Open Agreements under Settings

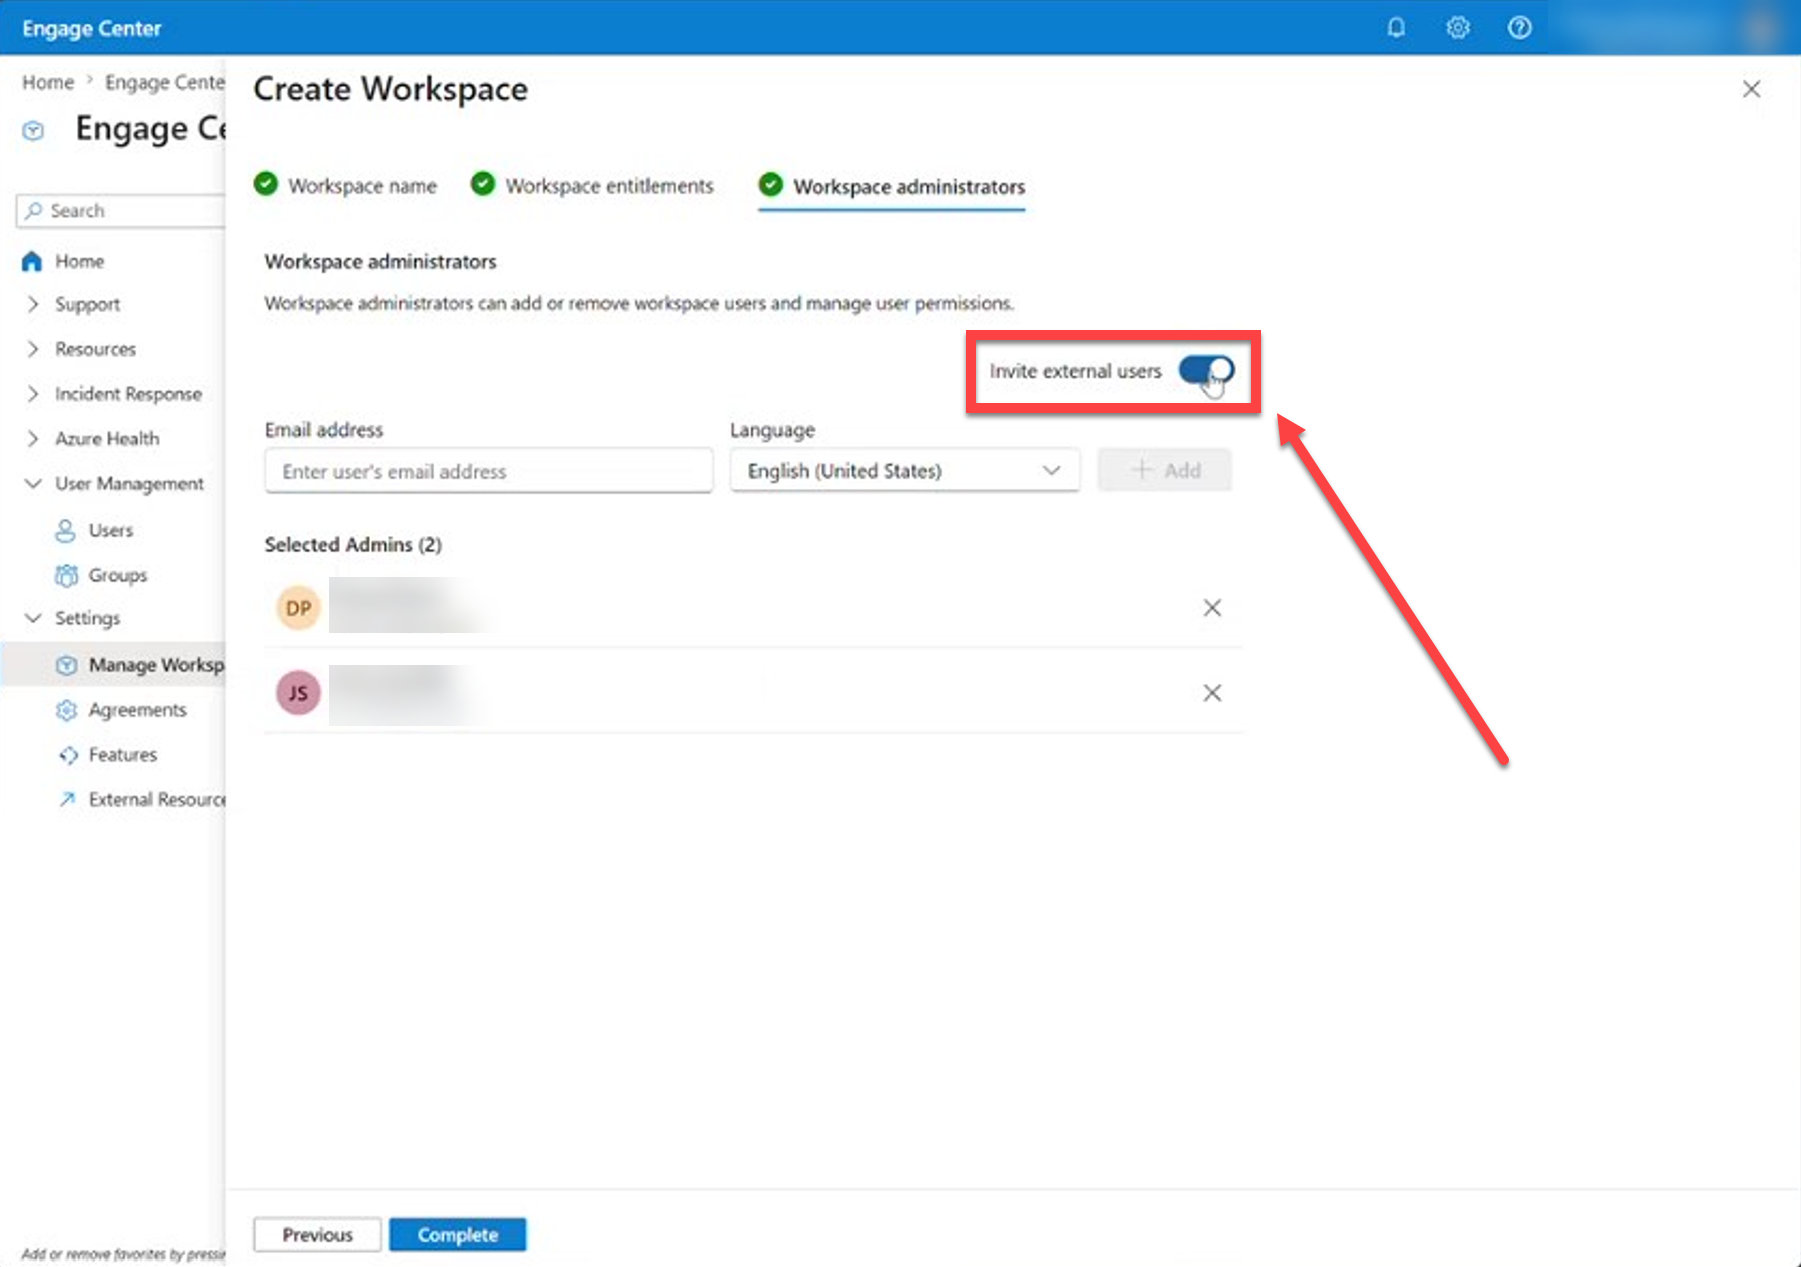click(137, 710)
